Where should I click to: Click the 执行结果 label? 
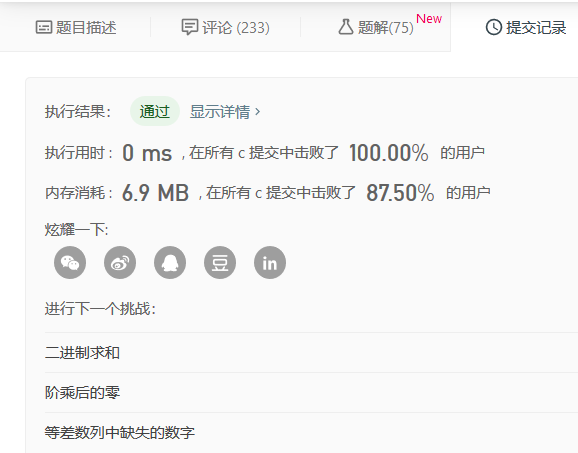pyautogui.click(x=78, y=112)
